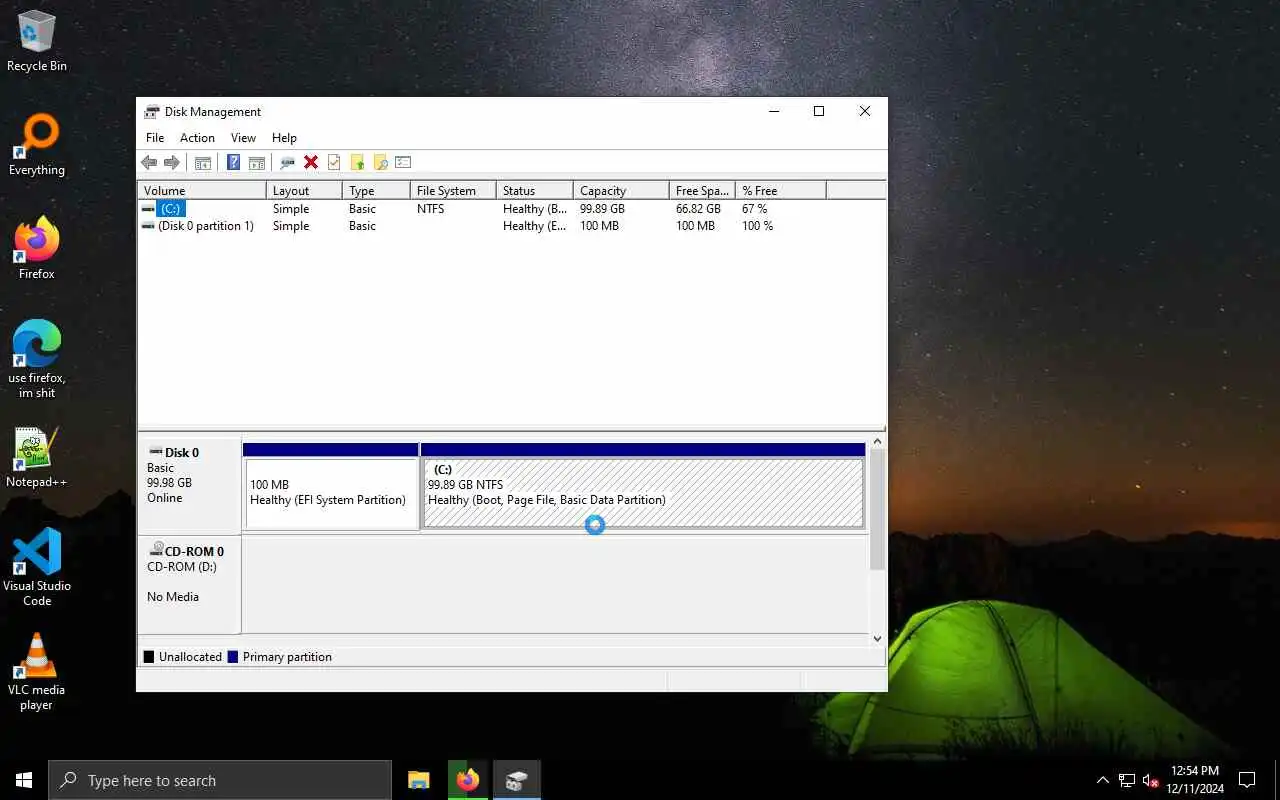This screenshot has width=1280, height=800.
Task: Click the graphical view vertical scrollbar thumb
Action: [x=877, y=509]
